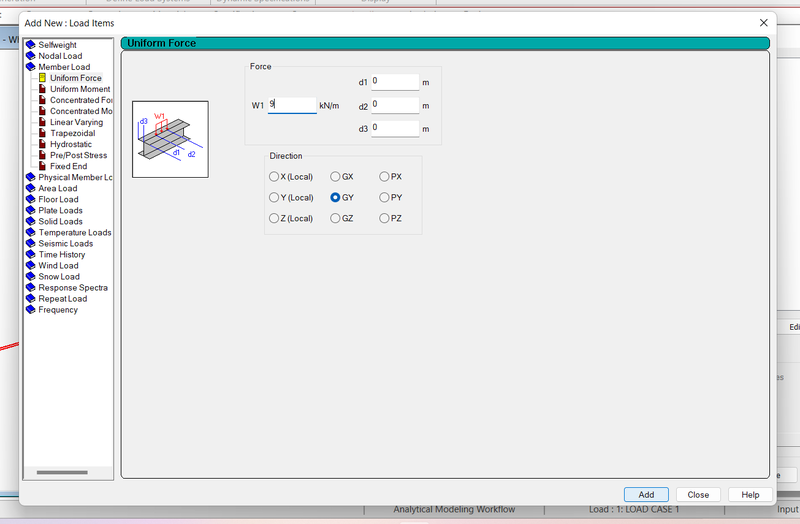Click the Solid Loads book icon

click(31, 221)
